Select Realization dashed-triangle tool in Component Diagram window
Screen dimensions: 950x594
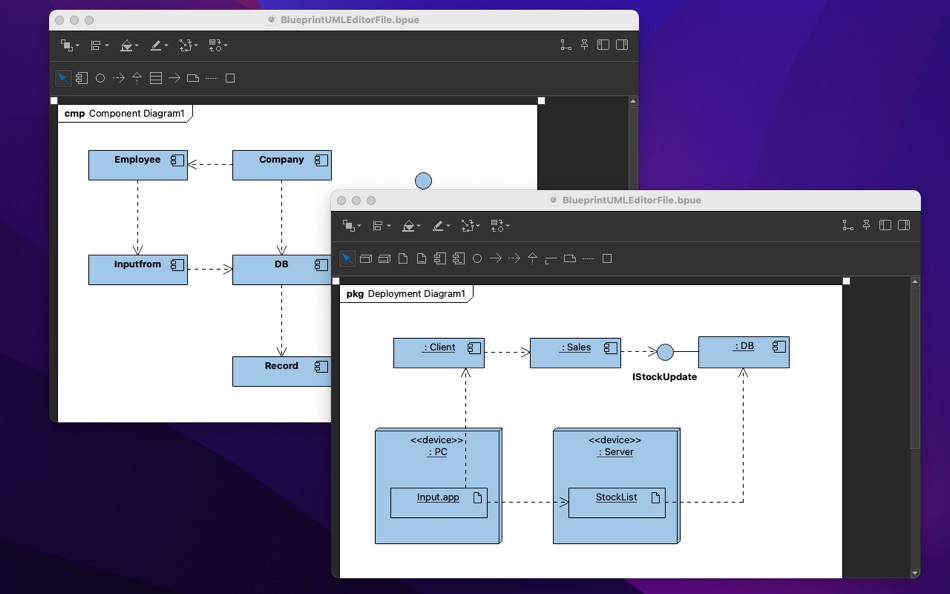137,78
